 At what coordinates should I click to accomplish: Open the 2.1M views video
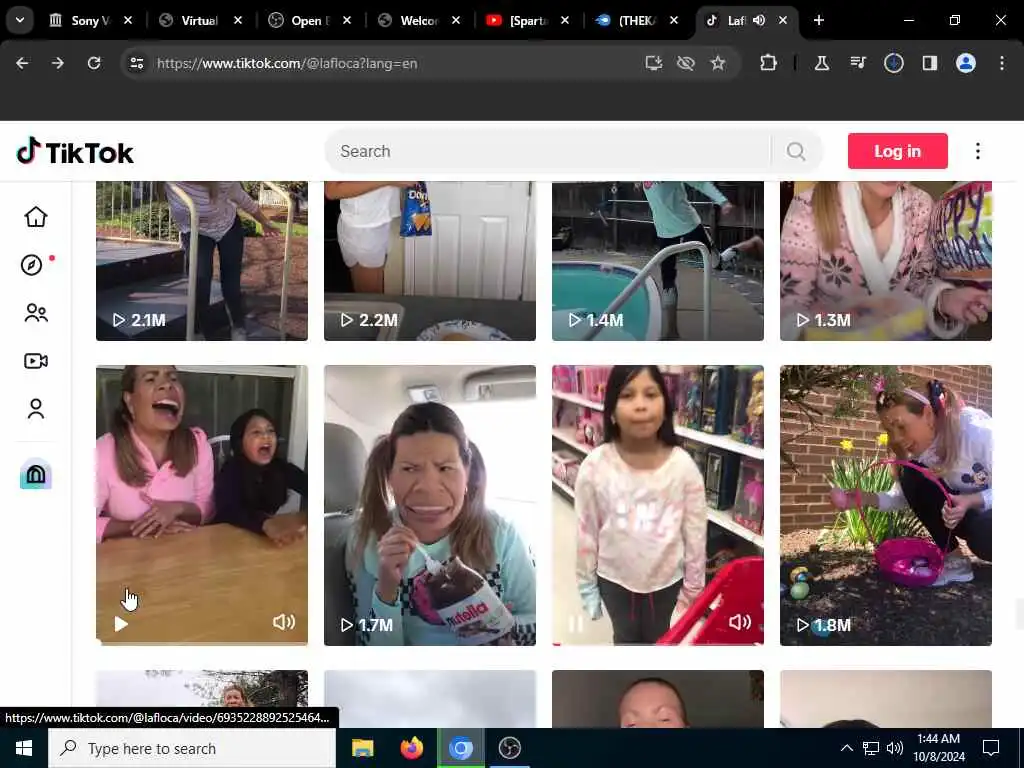tap(202, 261)
